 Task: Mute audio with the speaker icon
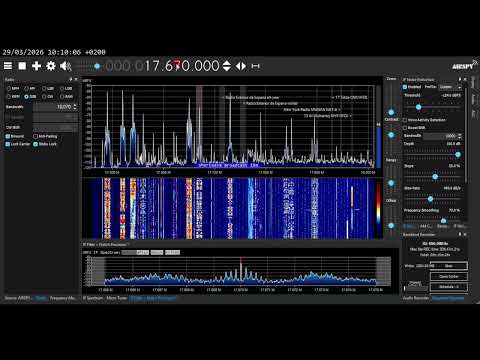click(x=65, y=66)
